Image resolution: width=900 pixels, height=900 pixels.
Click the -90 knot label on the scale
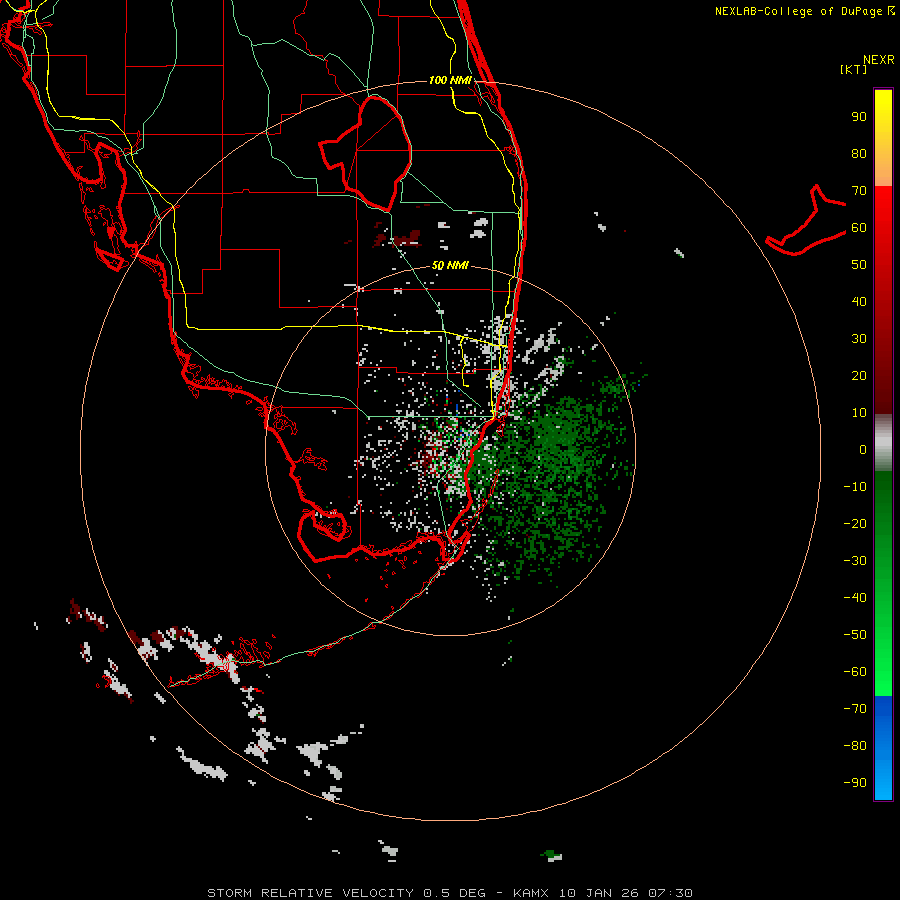coord(855,782)
